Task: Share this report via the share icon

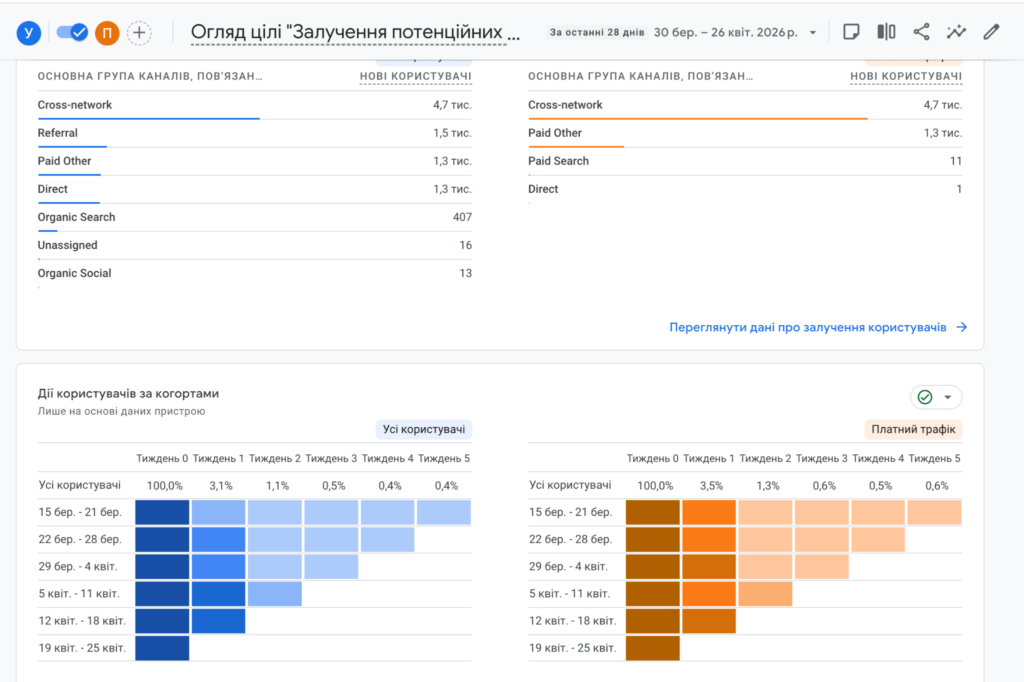Action: point(921,32)
